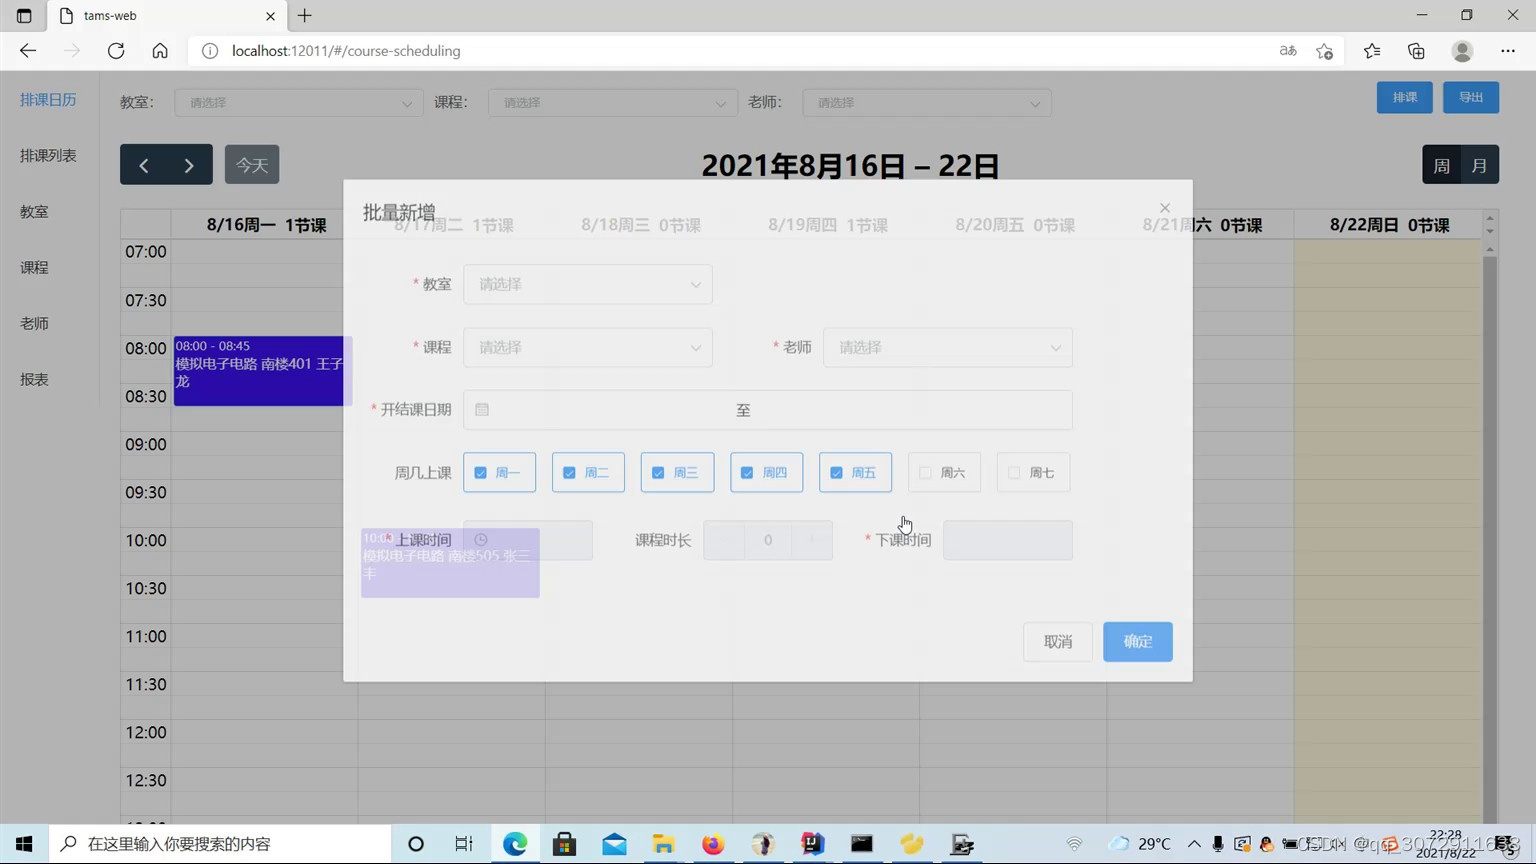Open 报表 in the sidebar
1536x864 pixels.
coord(34,379)
